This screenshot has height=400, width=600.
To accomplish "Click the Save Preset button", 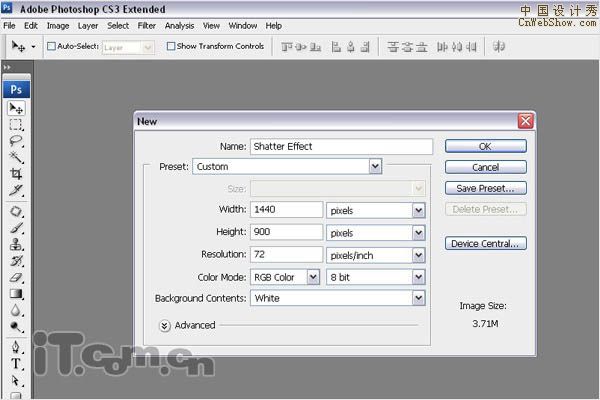I will 486,188.
